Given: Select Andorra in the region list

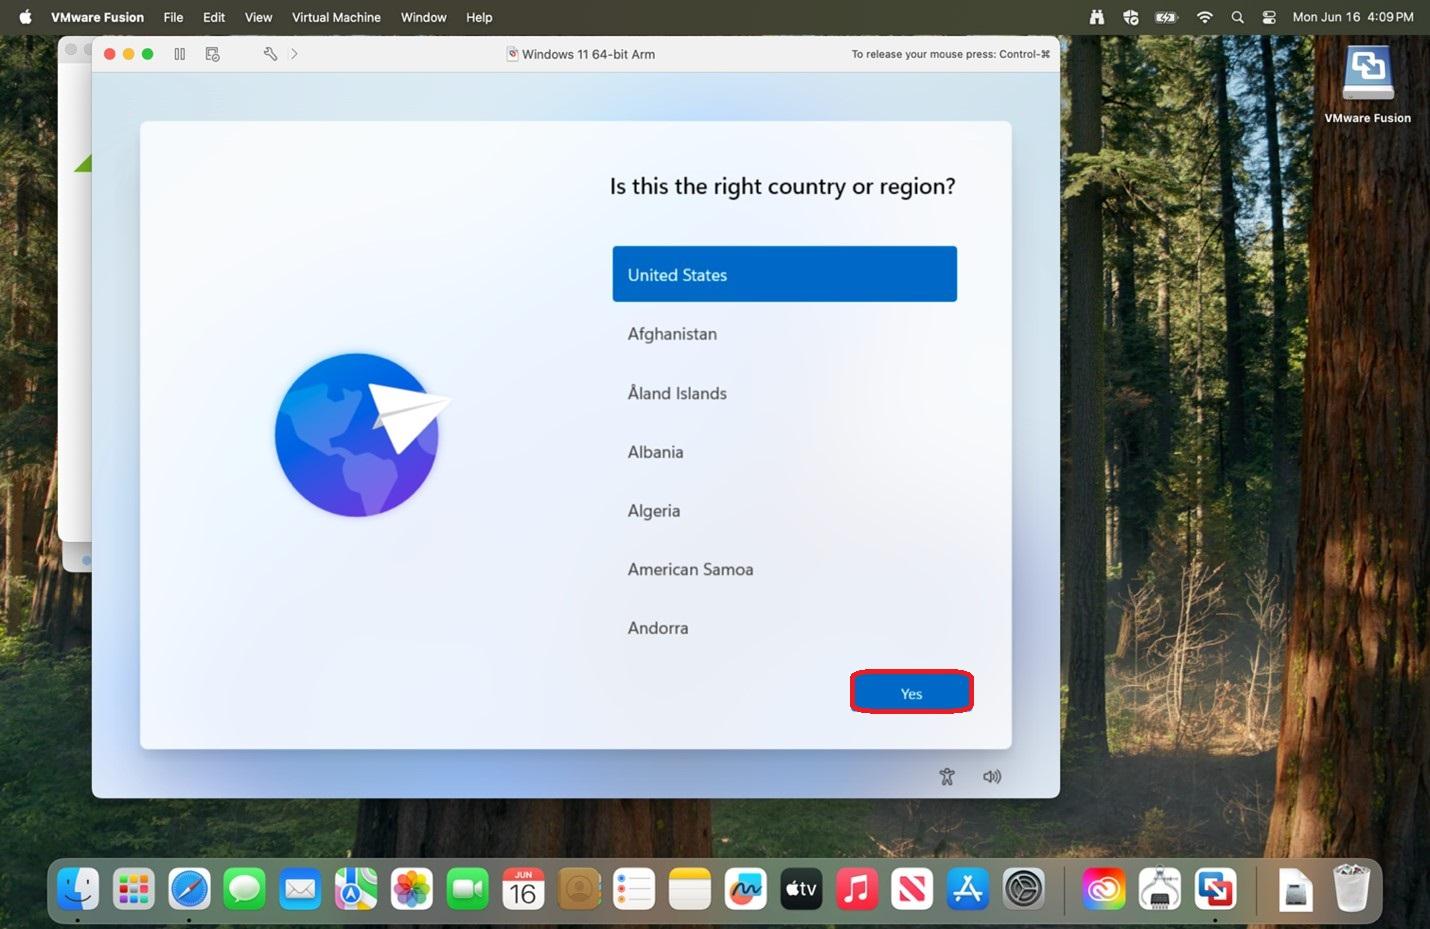Looking at the screenshot, I should (x=784, y=628).
